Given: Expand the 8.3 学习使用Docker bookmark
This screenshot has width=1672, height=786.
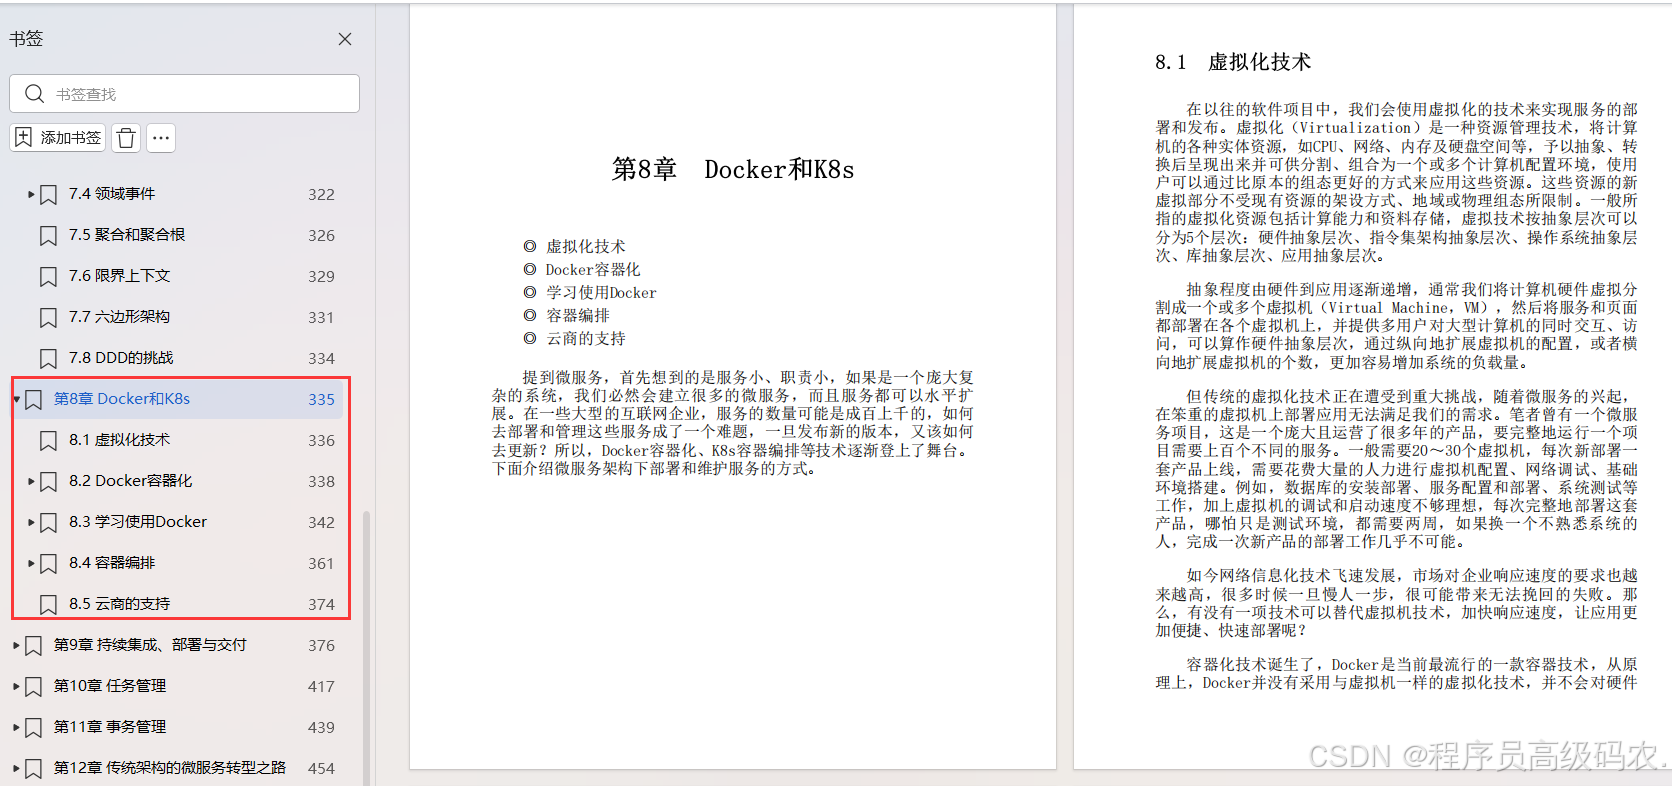Looking at the screenshot, I should click(31, 522).
